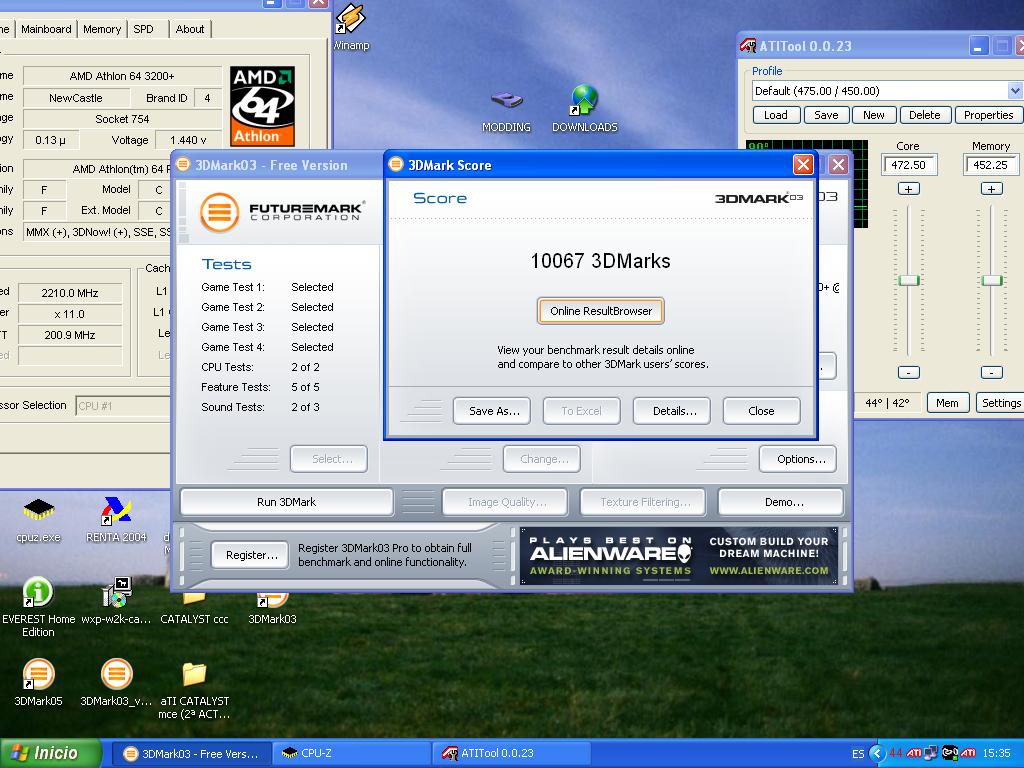Decrease Core clock with minus button
The width and height of the screenshot is (1024, 768).
pyautogui.click(x=908, y=372)
